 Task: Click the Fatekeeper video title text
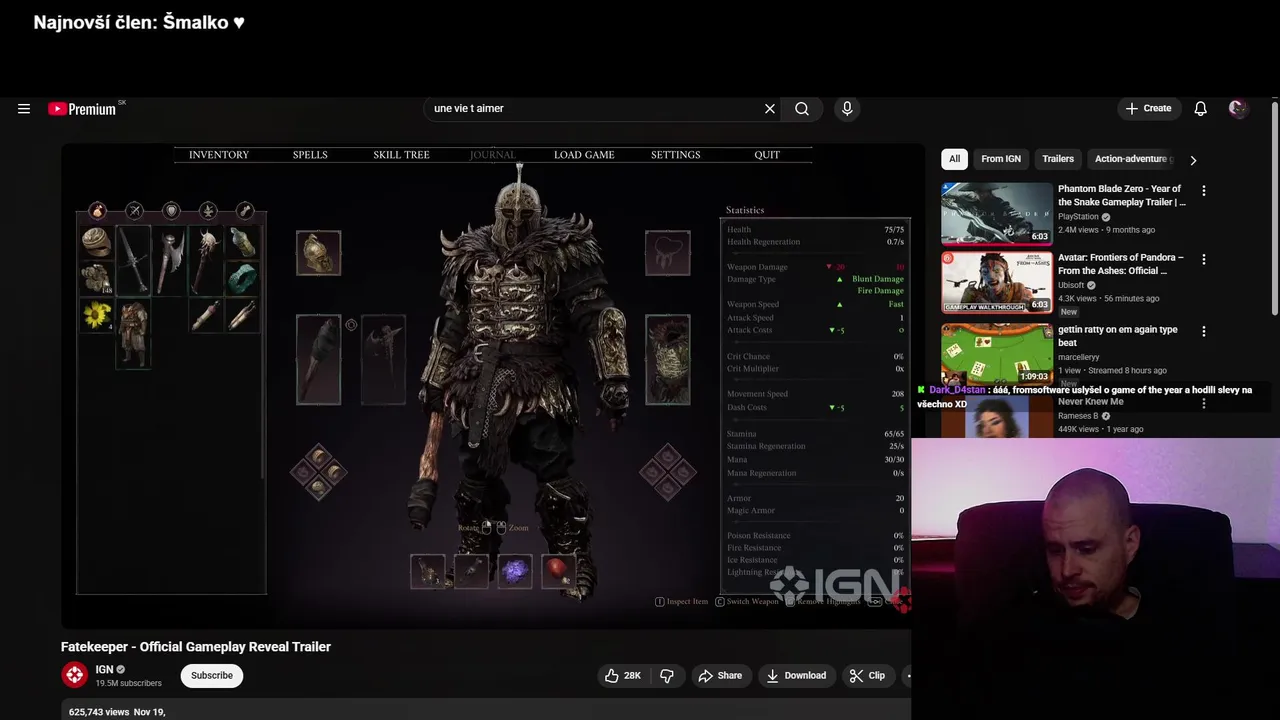(196, 647)
